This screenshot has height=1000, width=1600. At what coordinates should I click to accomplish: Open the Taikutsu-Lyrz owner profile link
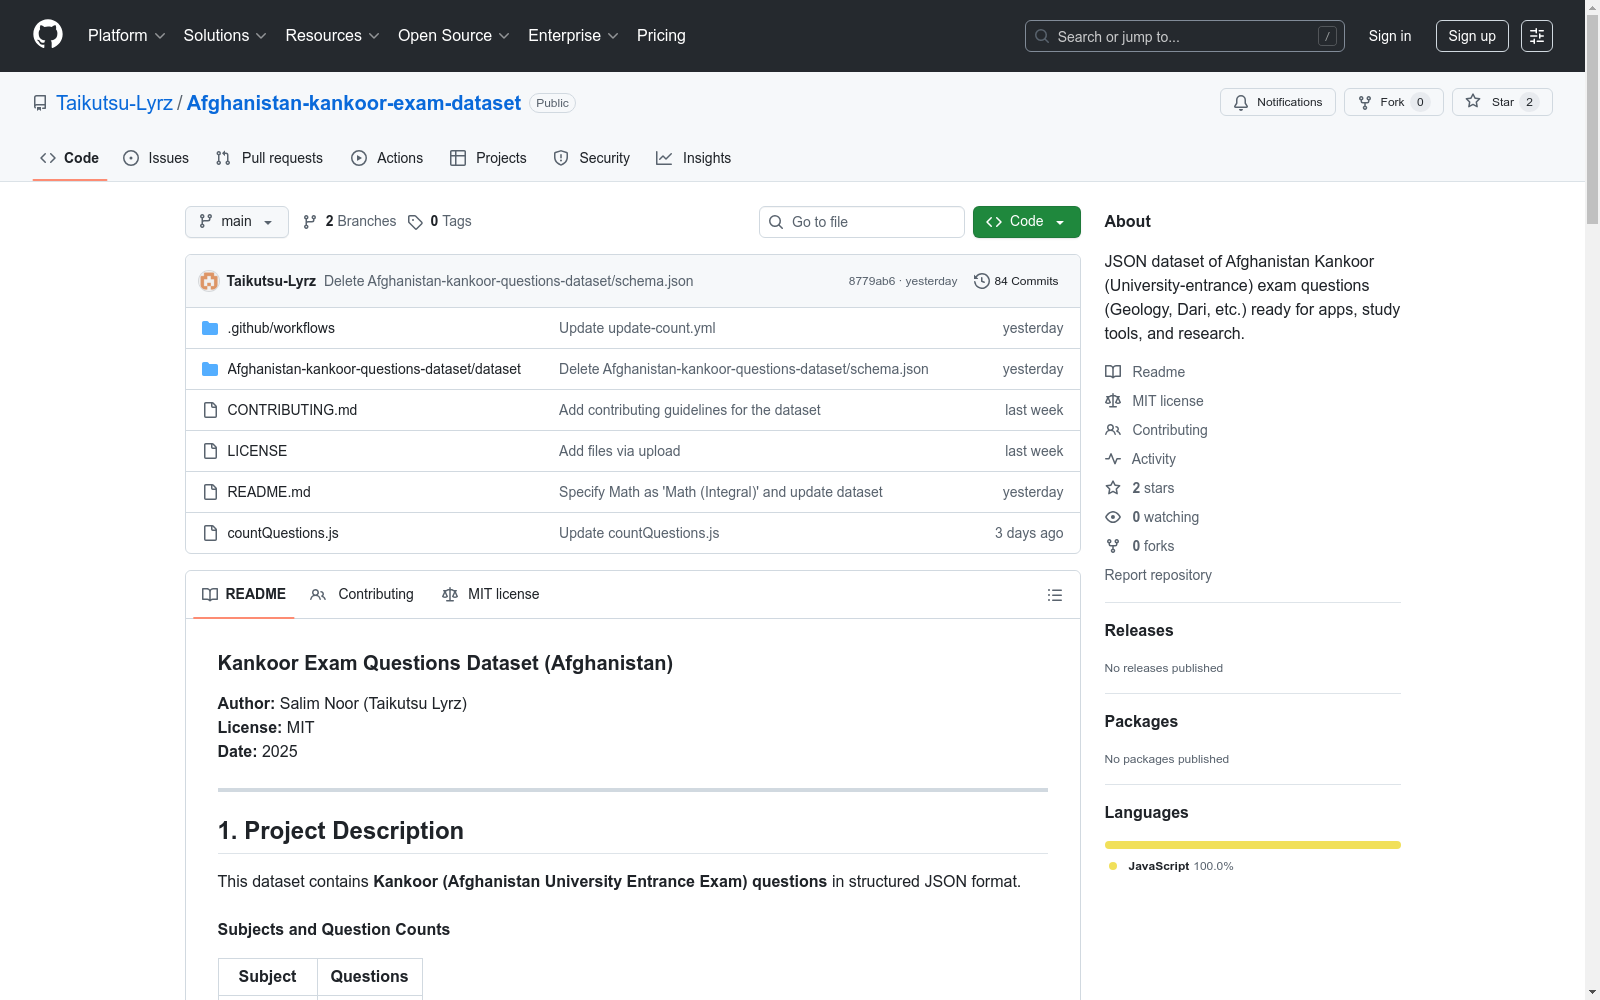pos(114,103)
